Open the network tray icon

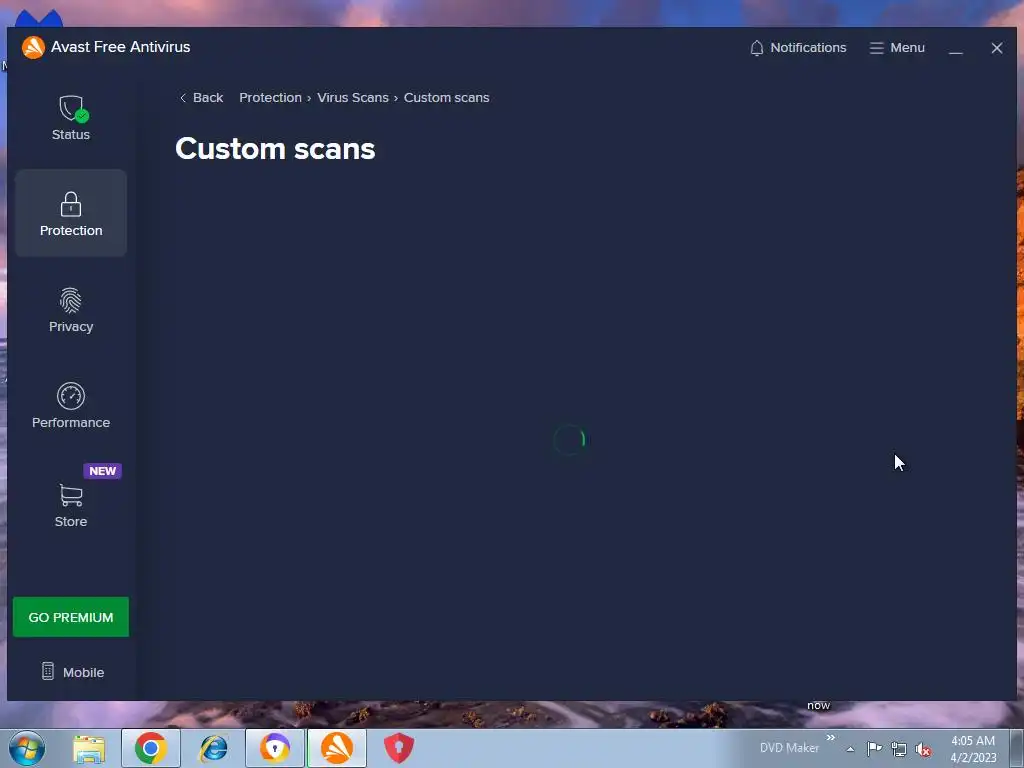pyautogui.click(x=899, y=749)
